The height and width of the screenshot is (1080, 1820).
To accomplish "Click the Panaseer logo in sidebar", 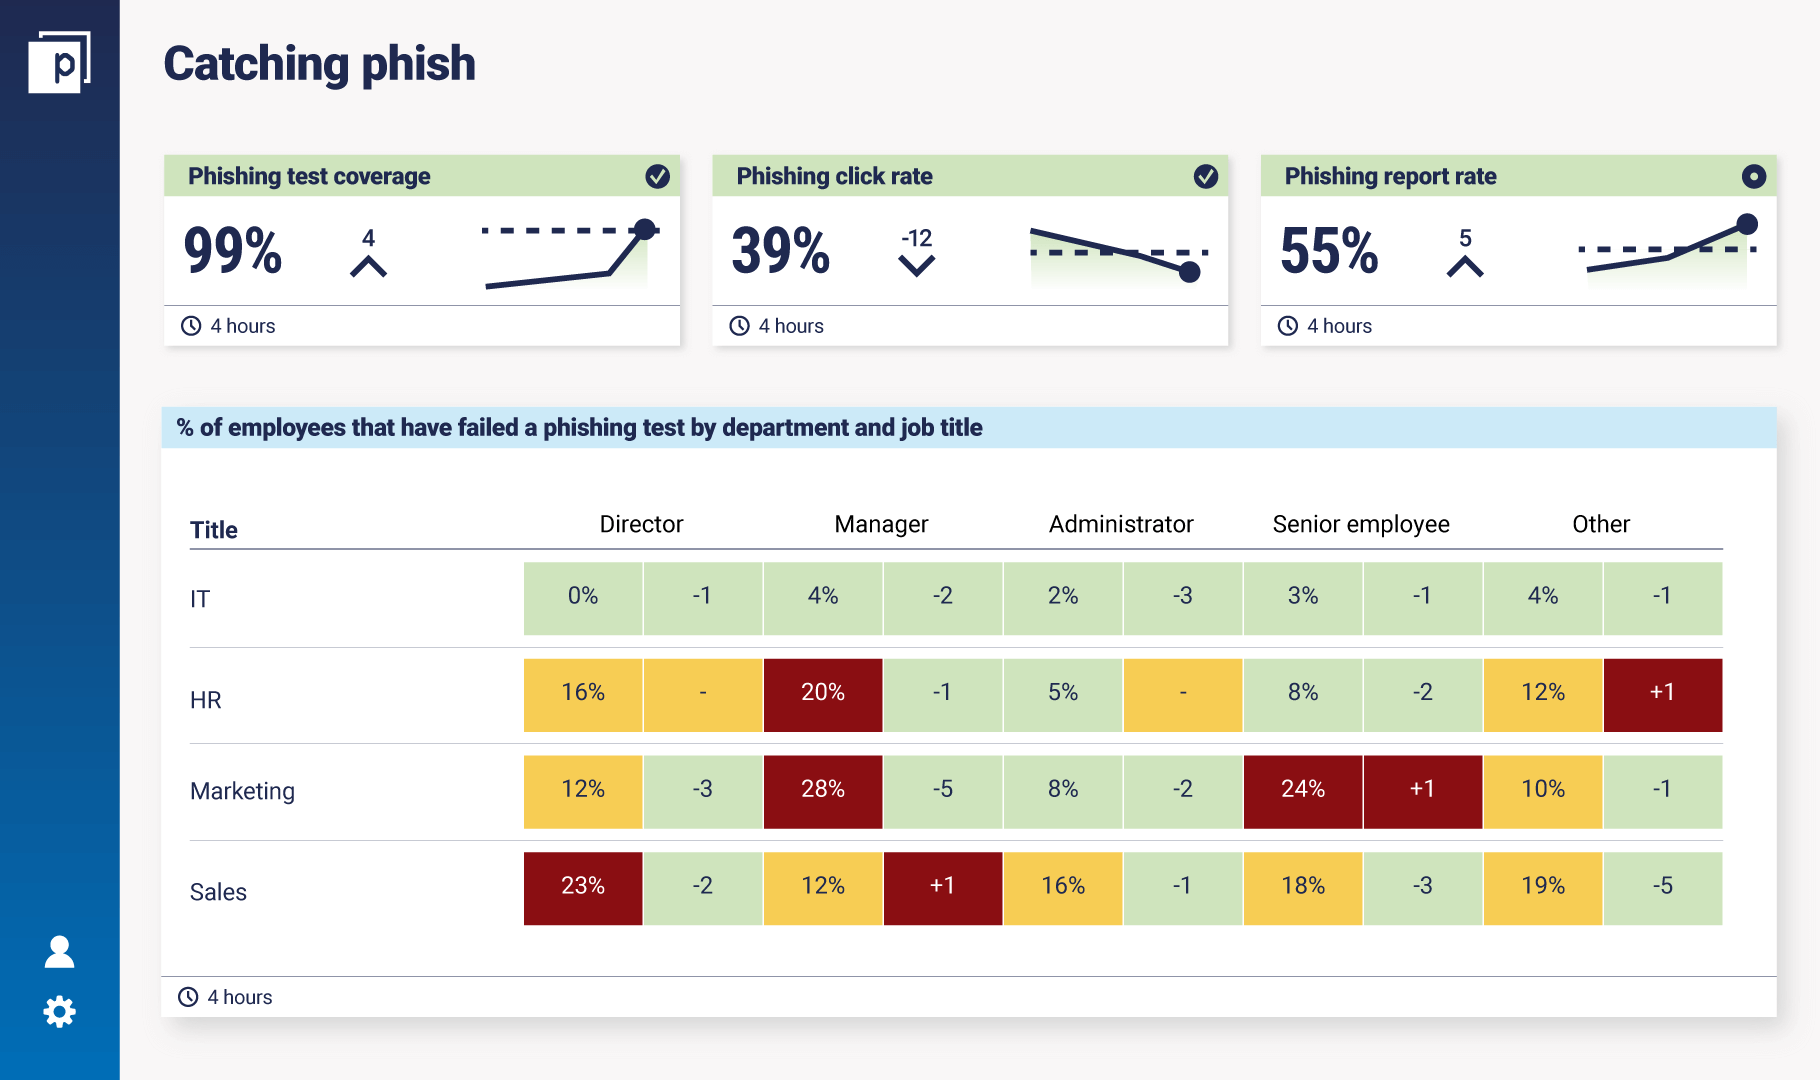I will click(x=59, y=62).
